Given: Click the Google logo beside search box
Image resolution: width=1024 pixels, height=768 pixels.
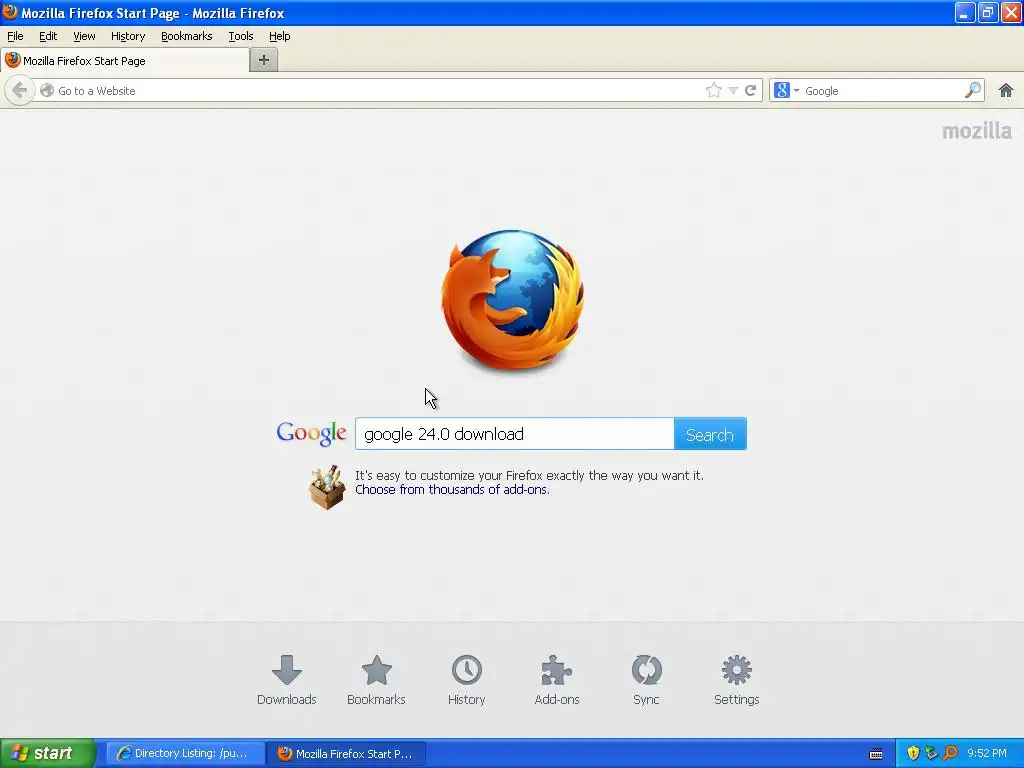Looking at the screenshot, I should [x=312, y=434].
